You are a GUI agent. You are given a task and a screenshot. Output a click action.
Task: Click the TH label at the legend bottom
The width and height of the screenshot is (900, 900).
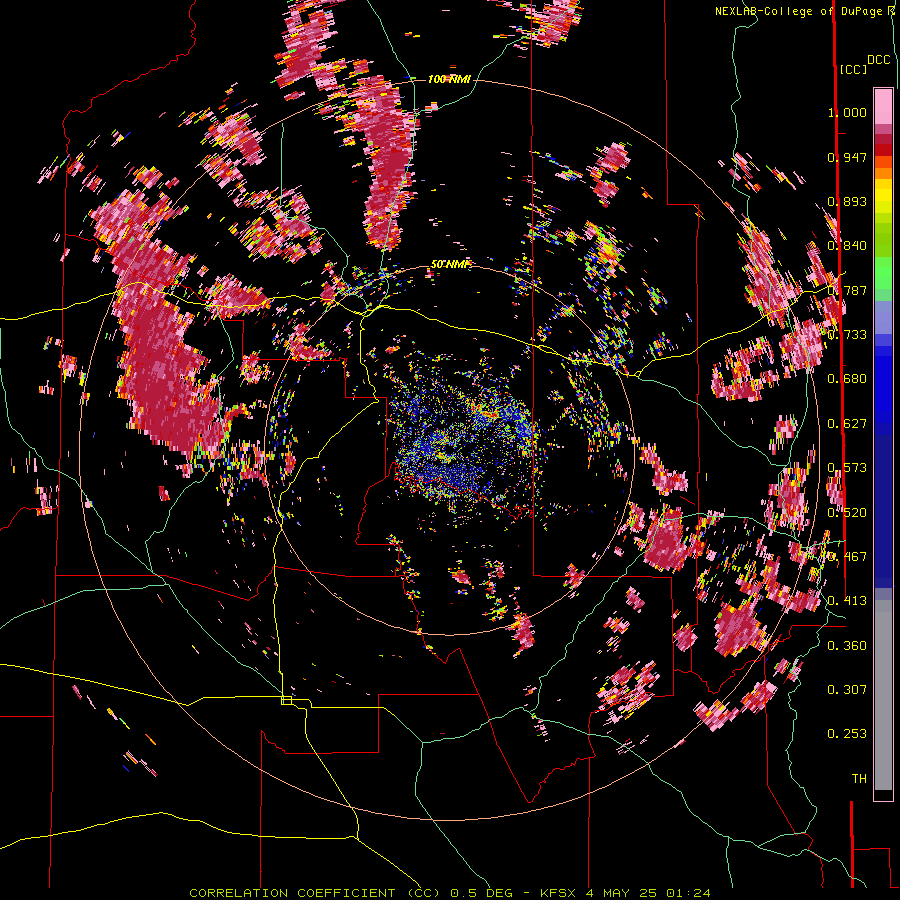coord(859,779)
